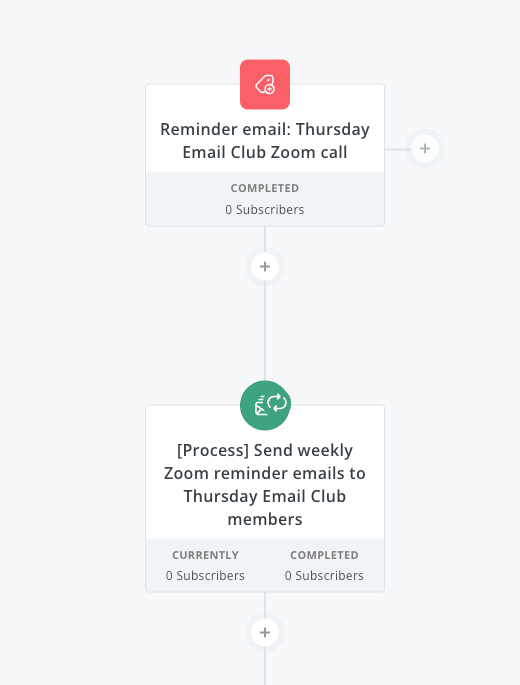Add a branch right of the Reminder email card

[x=425, y=149]
